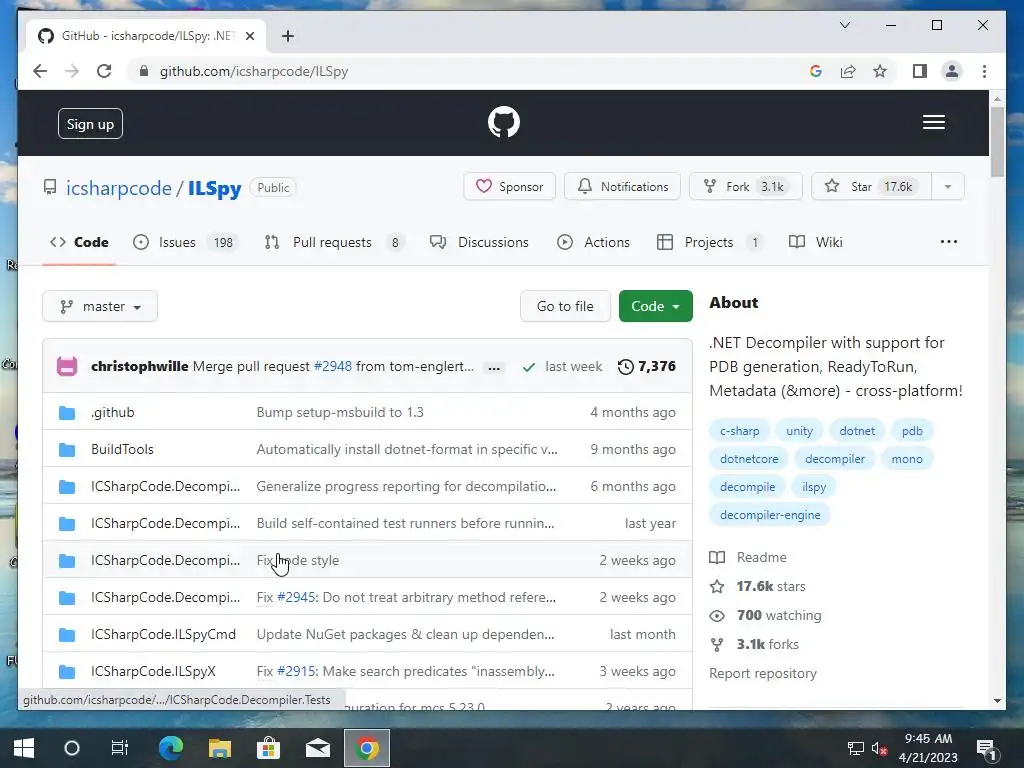Open the Chrome profile avatar

[x=952, y=71]
